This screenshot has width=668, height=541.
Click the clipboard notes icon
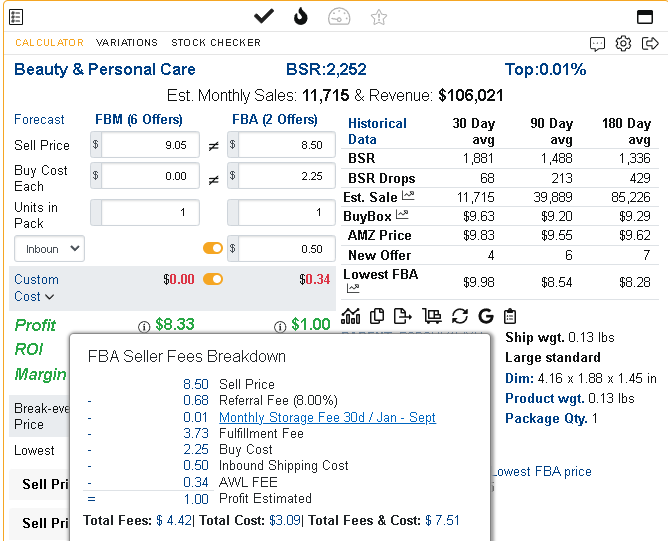(x=510, y=316)
